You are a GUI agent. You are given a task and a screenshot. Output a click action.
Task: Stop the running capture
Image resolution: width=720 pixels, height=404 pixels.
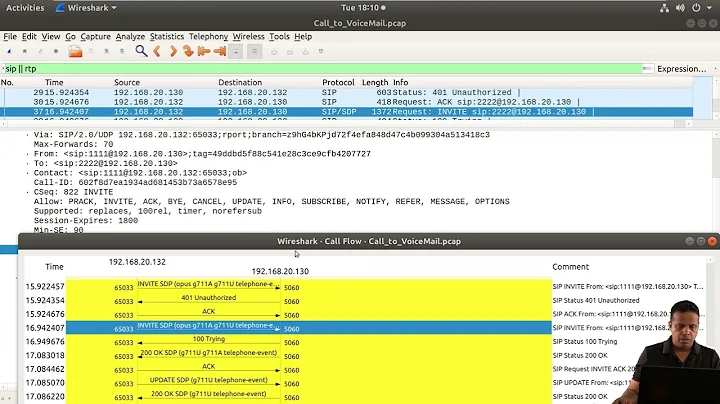pyautogui.click(x=25, y=51)
